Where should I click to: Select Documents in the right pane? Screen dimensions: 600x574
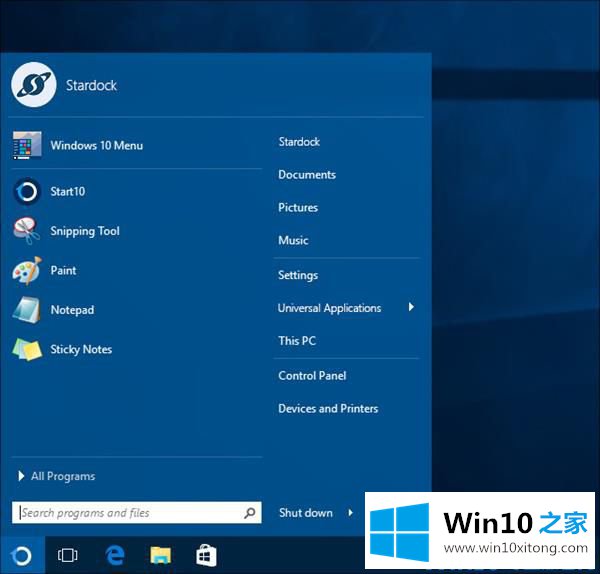click(x=307, y=175)
